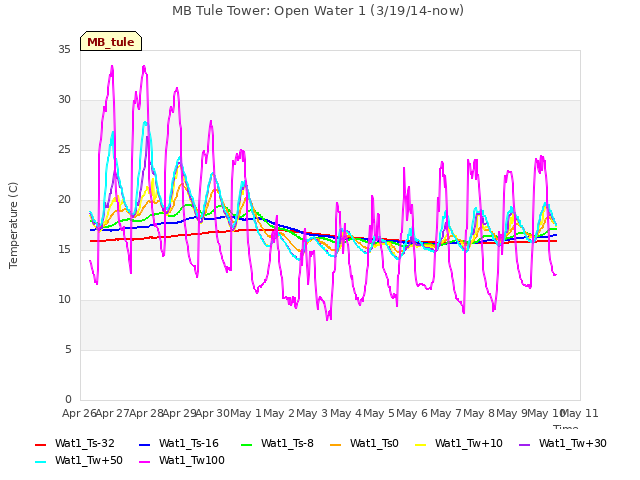The height and width of the screenshot is (480, 640).
Task: Click the May 2 x-axis tick label
Action: [279, 413]
